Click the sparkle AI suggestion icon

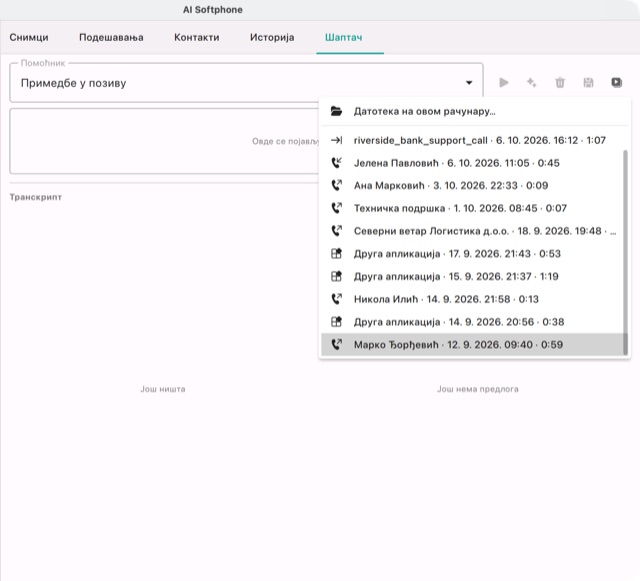click(531, 83)
